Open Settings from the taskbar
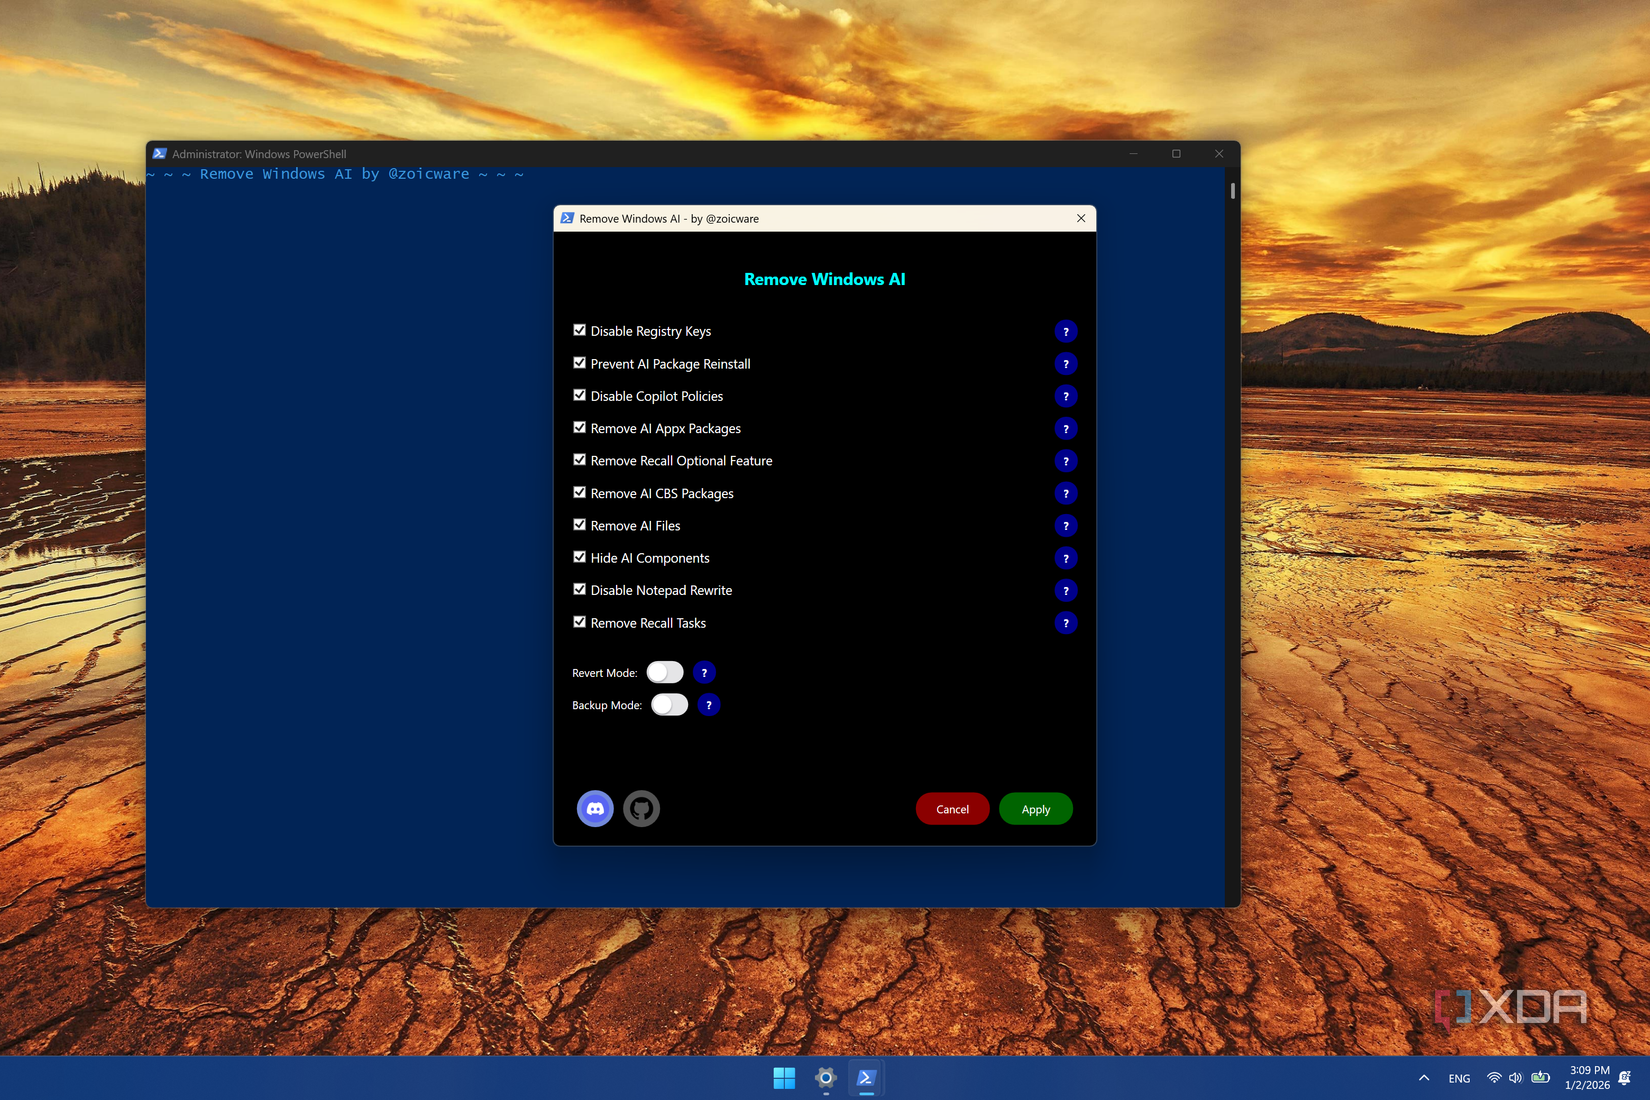1650x1100 pixels. click(x=825, y=1078)
